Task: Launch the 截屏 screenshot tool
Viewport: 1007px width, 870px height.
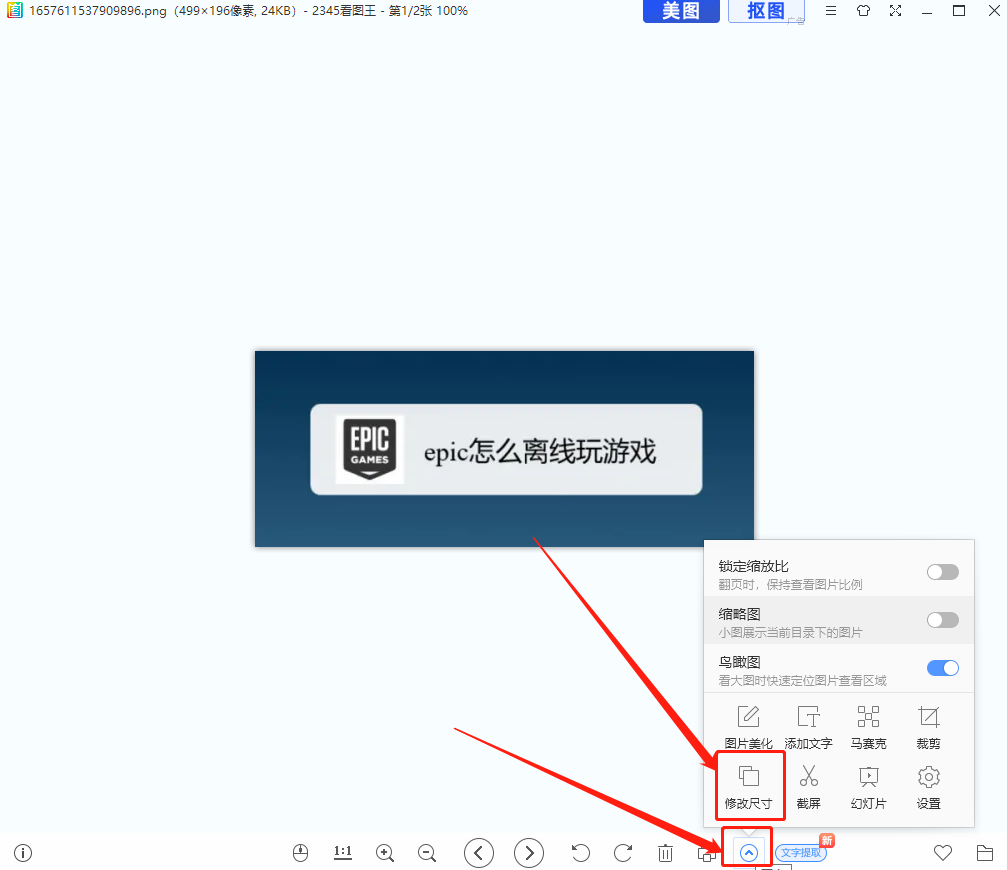Action: click(x=808, y=785)
